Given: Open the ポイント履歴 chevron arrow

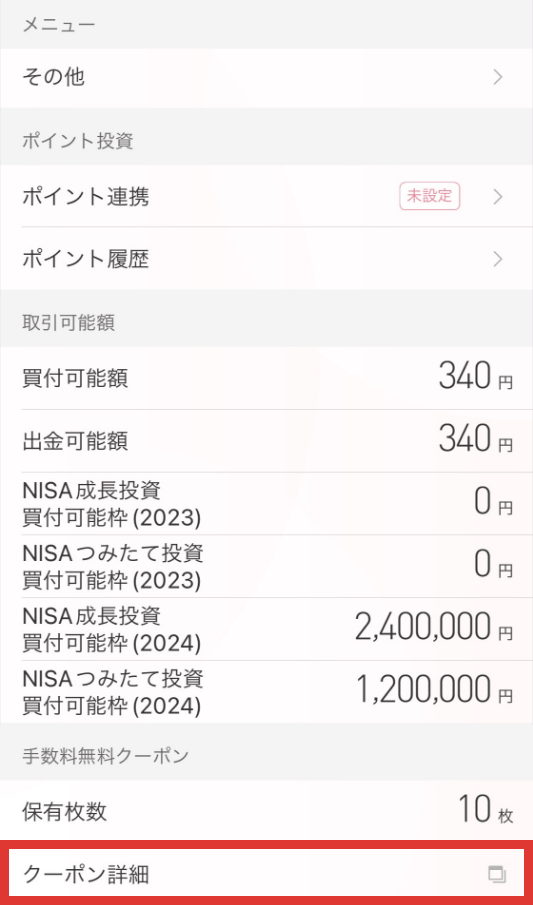Looking at the screenshot, I should coord(498,260).
